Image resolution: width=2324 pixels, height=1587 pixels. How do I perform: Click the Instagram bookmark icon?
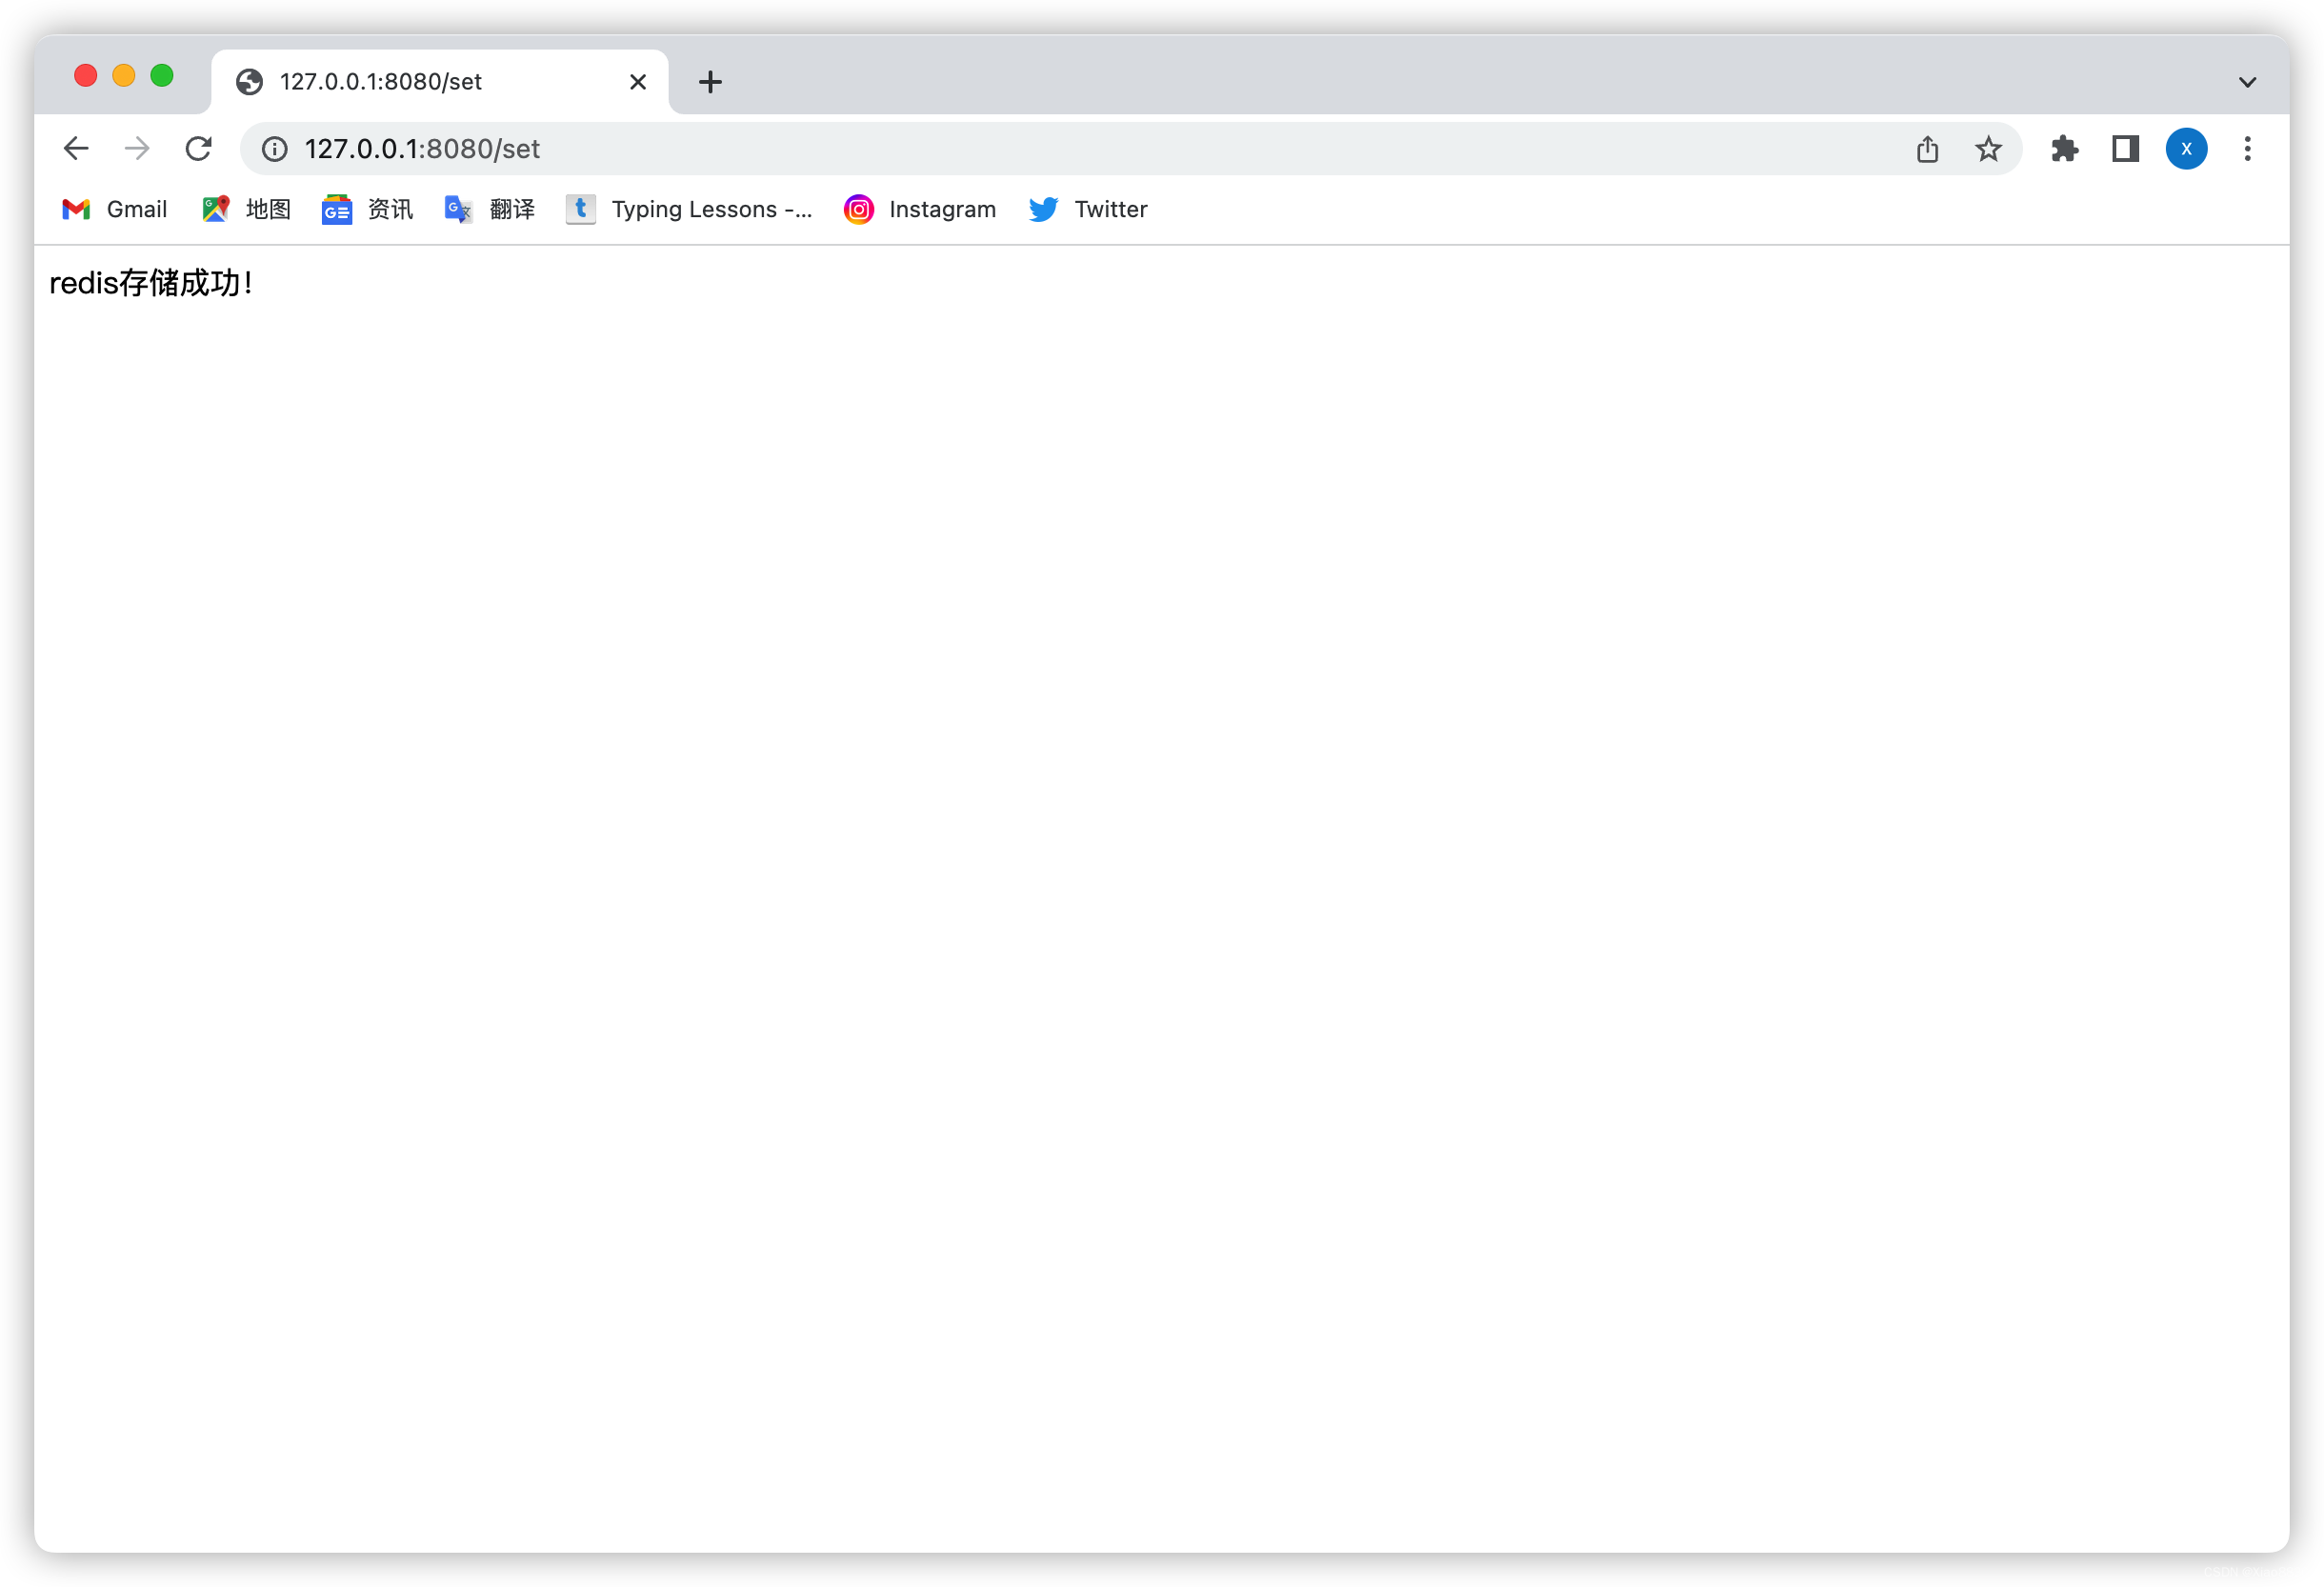(860, 211)
